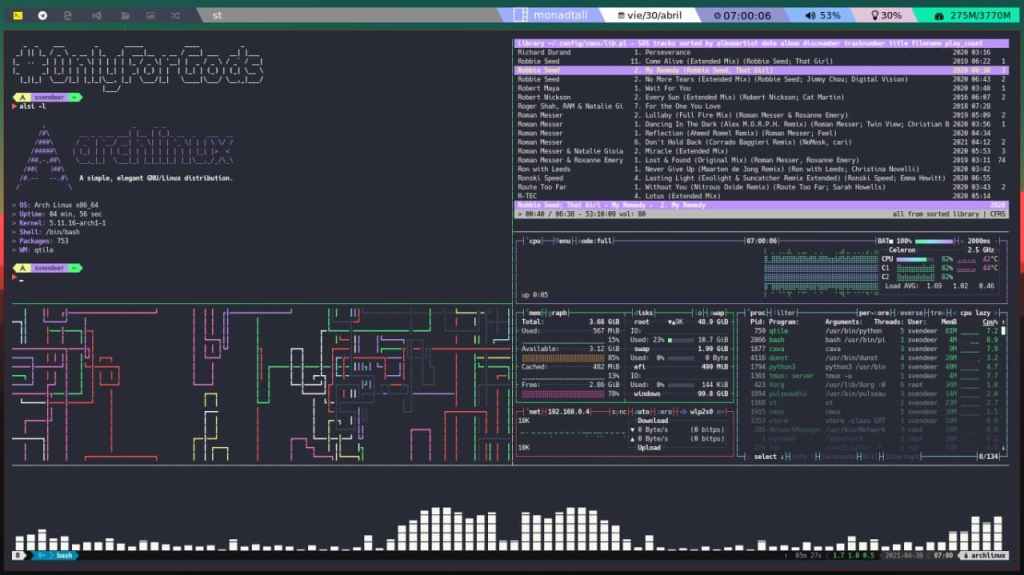The image size is (1024, 575).
Task: Open the mode:full view selector
Action: pyautogui.click(x=593, y=240)
